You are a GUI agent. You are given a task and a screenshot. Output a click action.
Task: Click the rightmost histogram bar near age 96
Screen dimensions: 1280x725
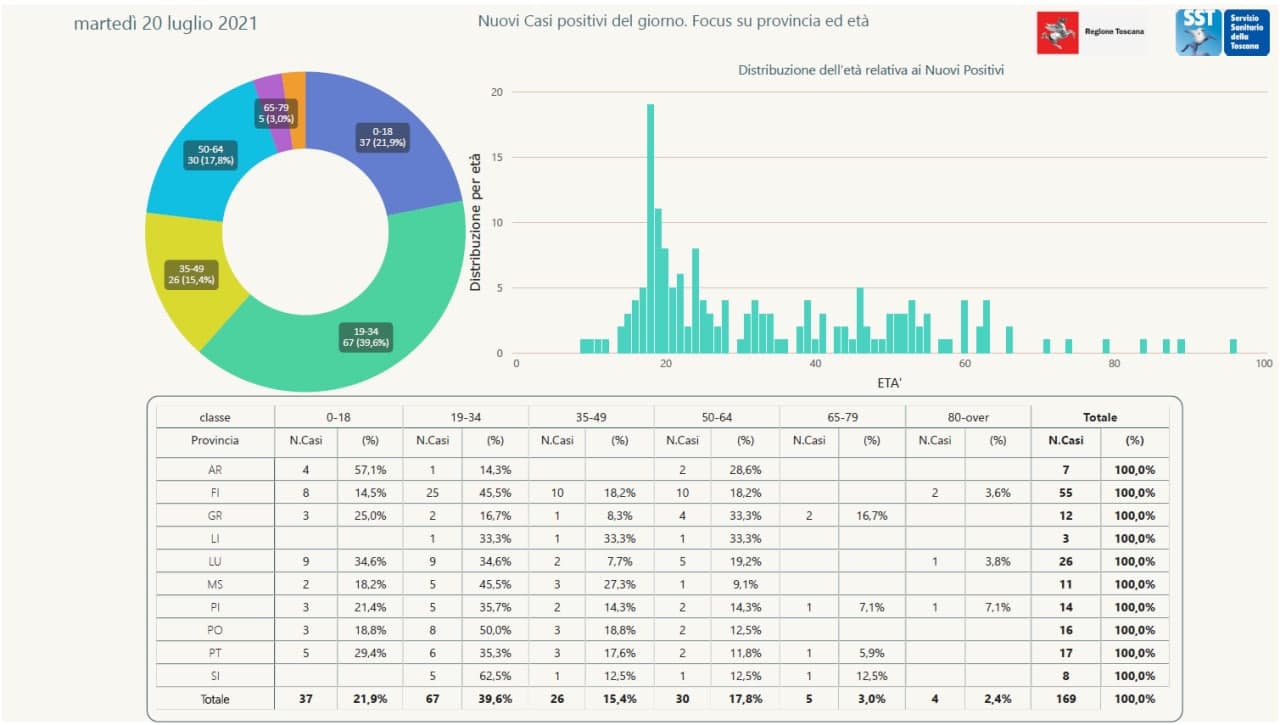1233,346
